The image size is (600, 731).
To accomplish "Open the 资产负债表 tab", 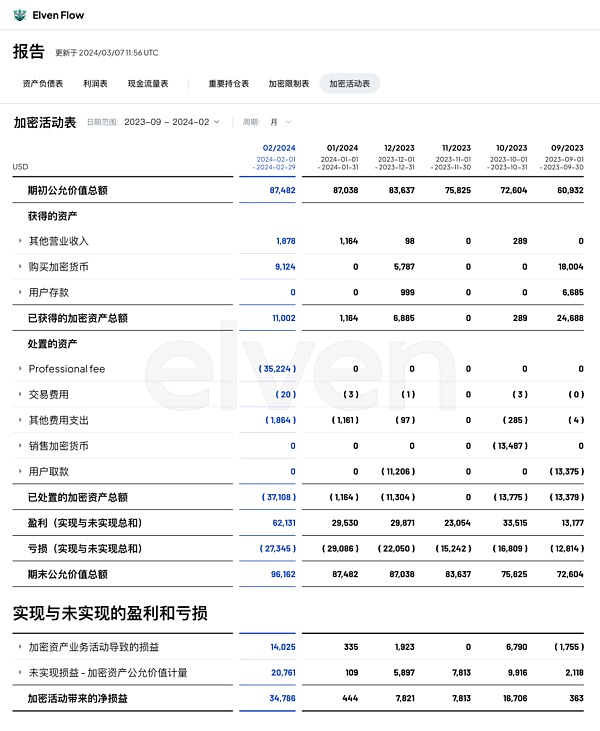I will pos(43,83).
